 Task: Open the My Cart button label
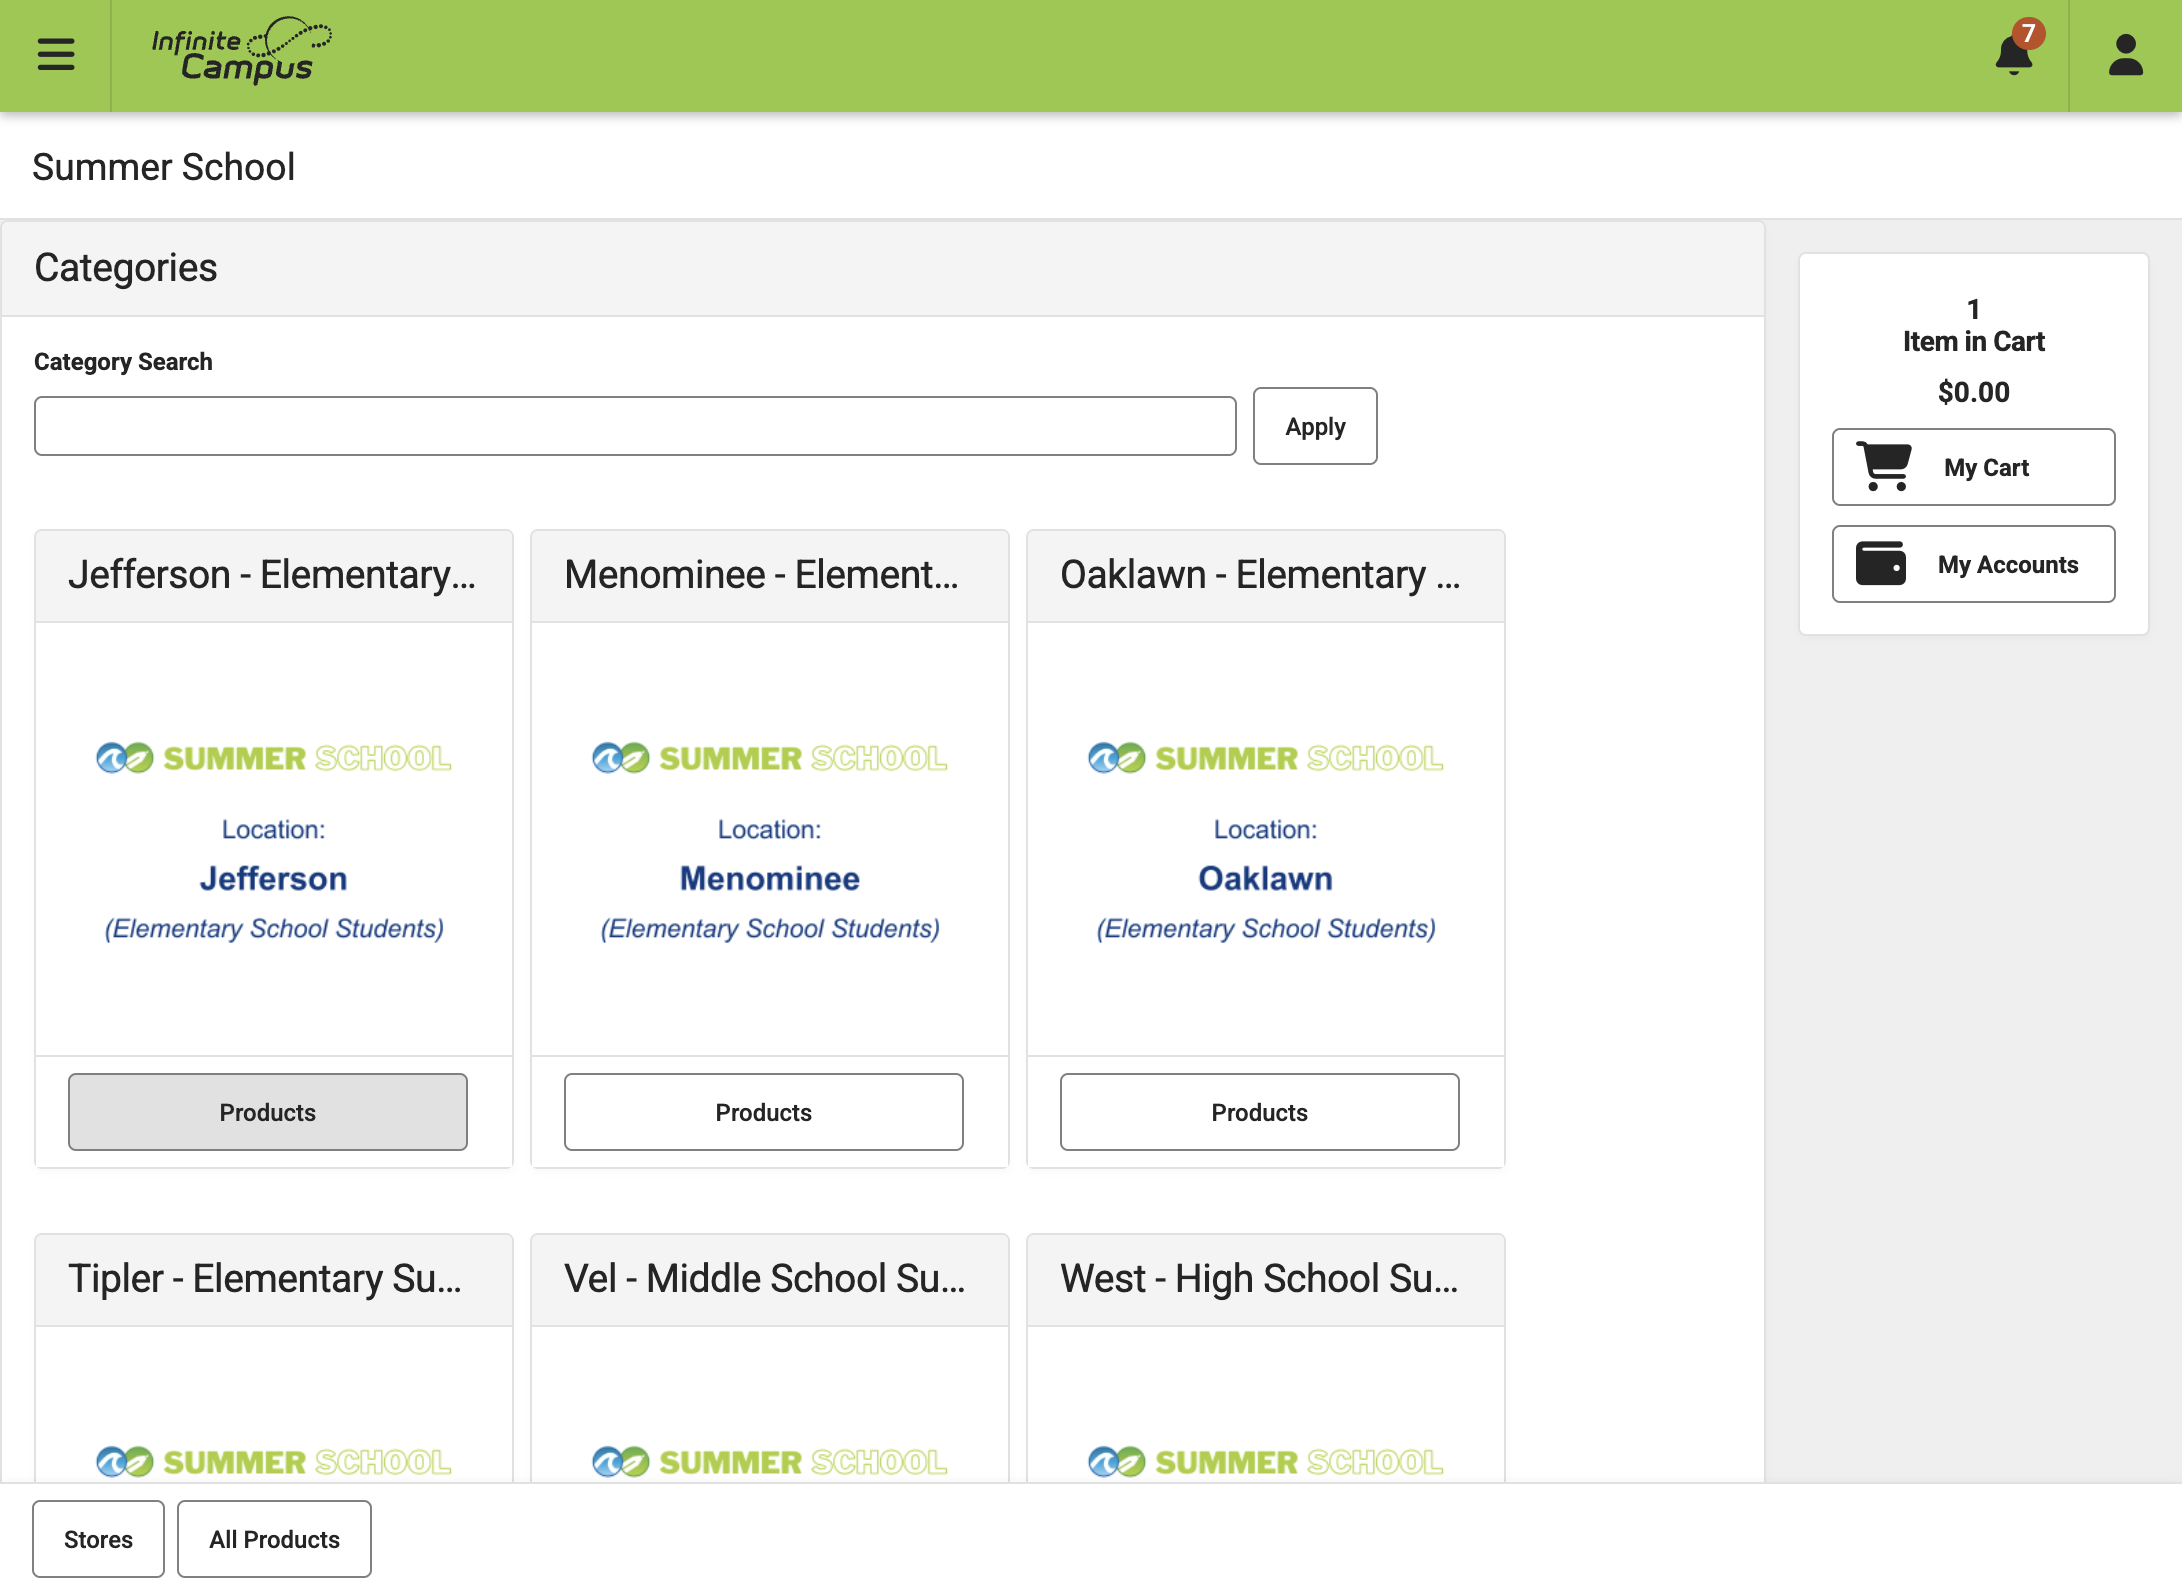pyautogui.click(x=1986, y=467)
